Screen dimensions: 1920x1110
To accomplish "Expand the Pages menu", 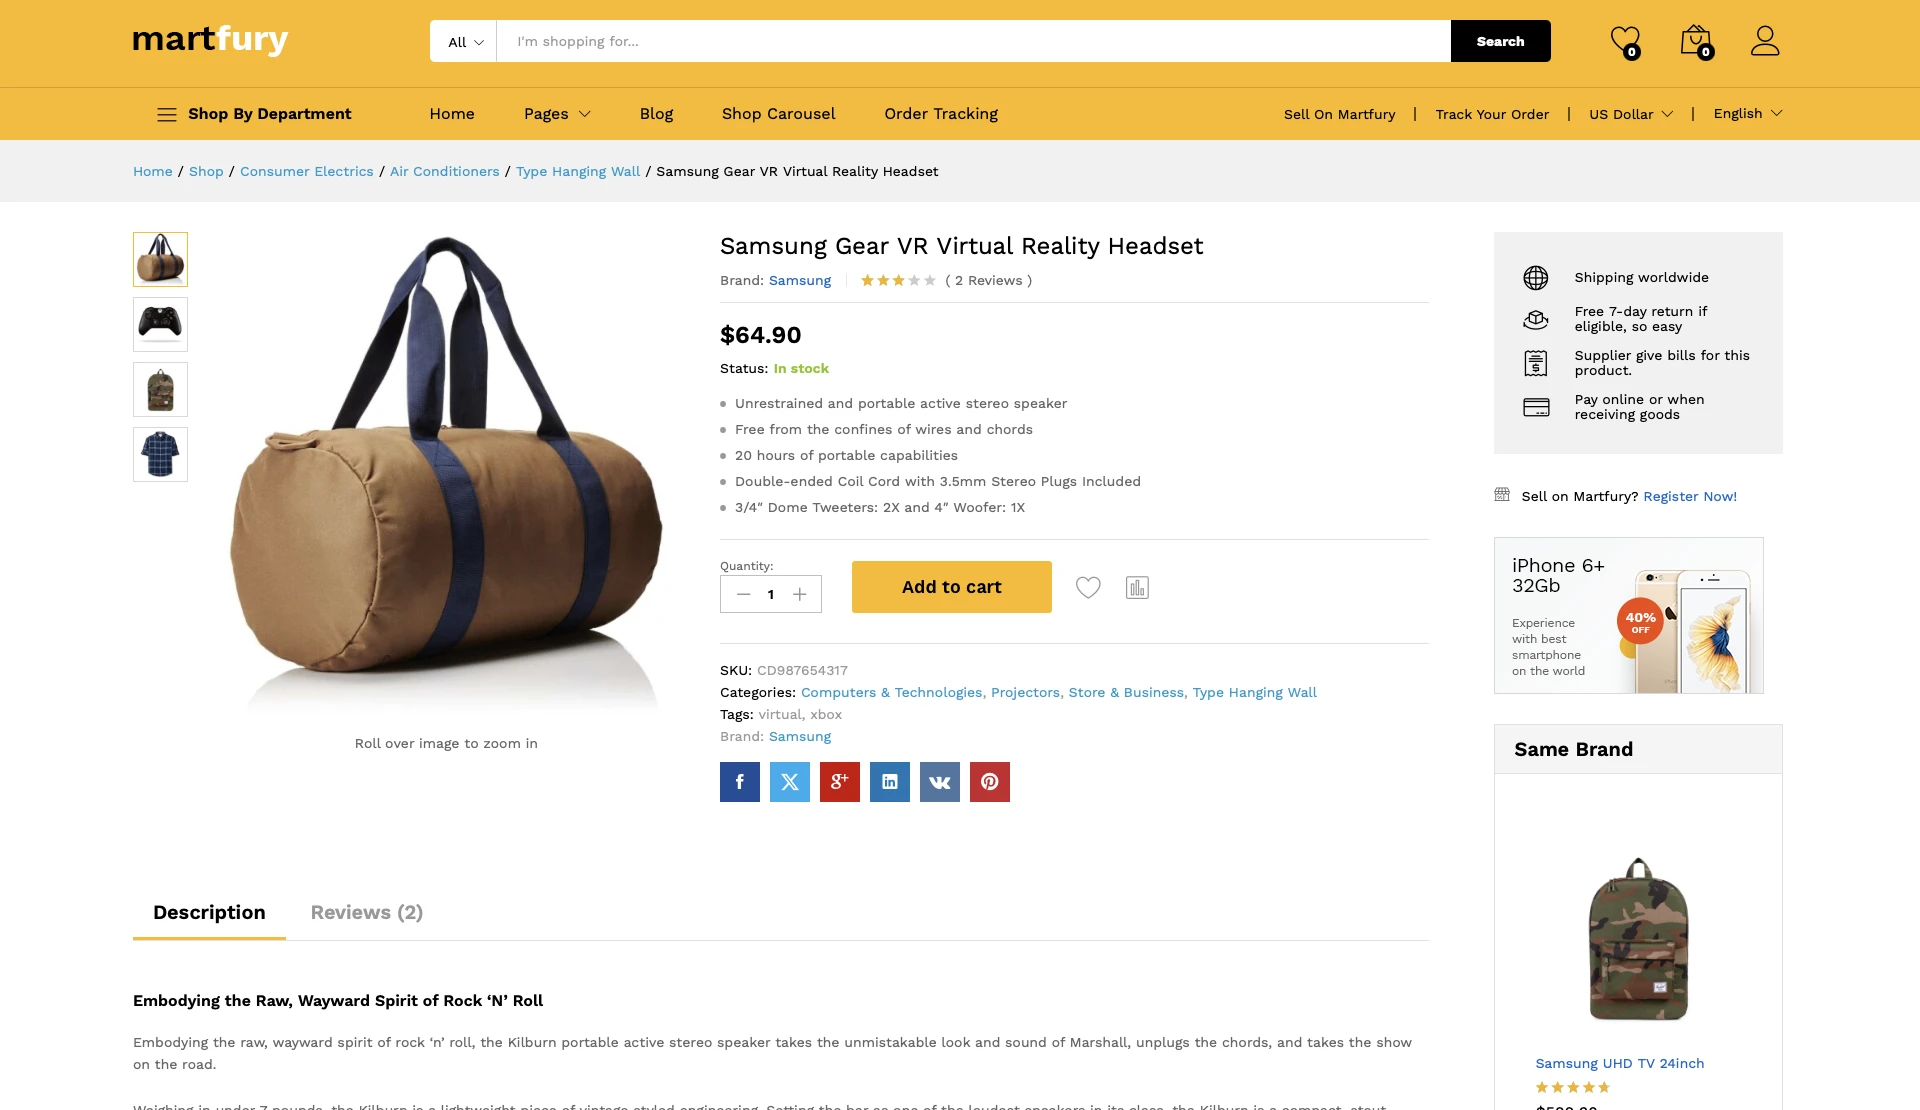I will pyautogui.click(x=557, y=114).
